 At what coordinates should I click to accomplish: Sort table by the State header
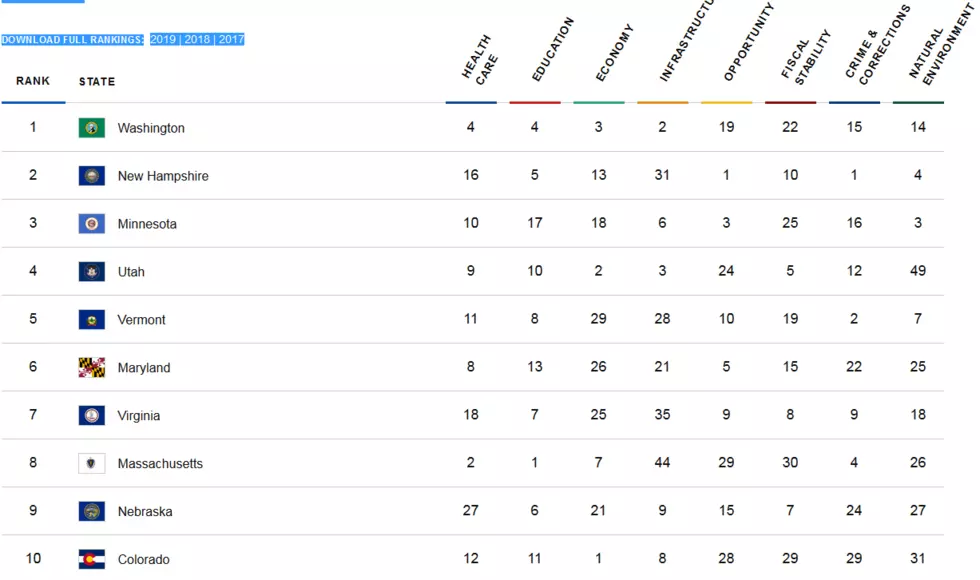click(x=97, y=81)
